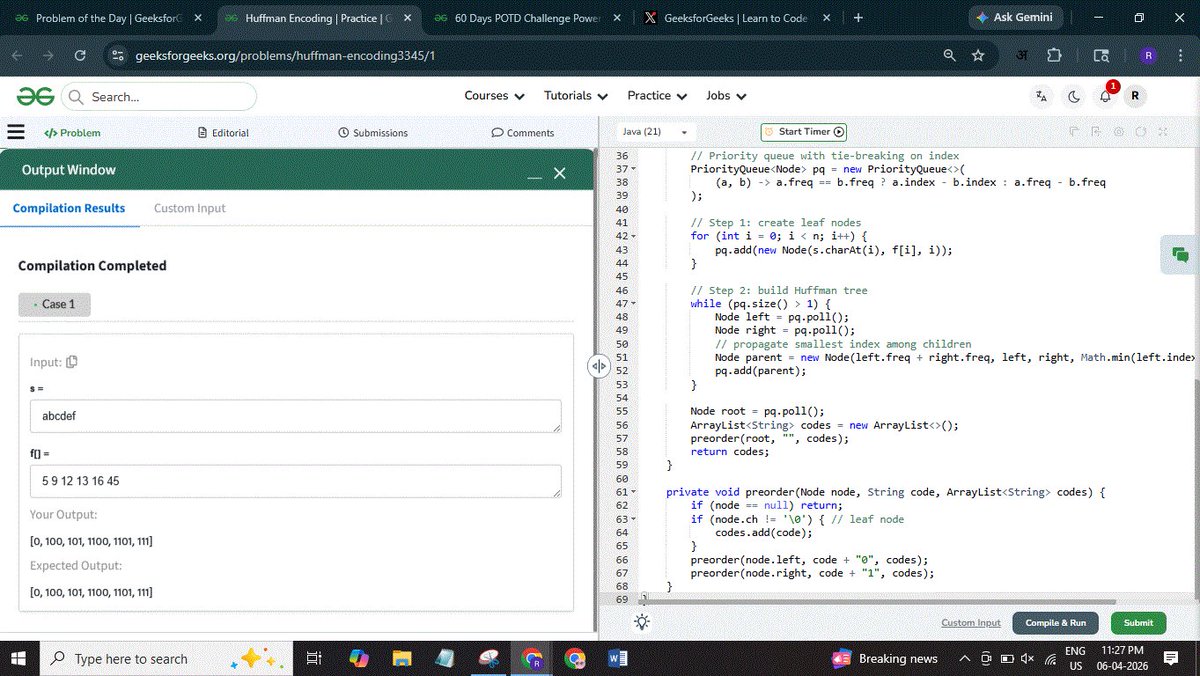Open the profile avatar R on GeeksforGeeks
Viewport: 1200px width, 676px height.
pos(1134,96)
